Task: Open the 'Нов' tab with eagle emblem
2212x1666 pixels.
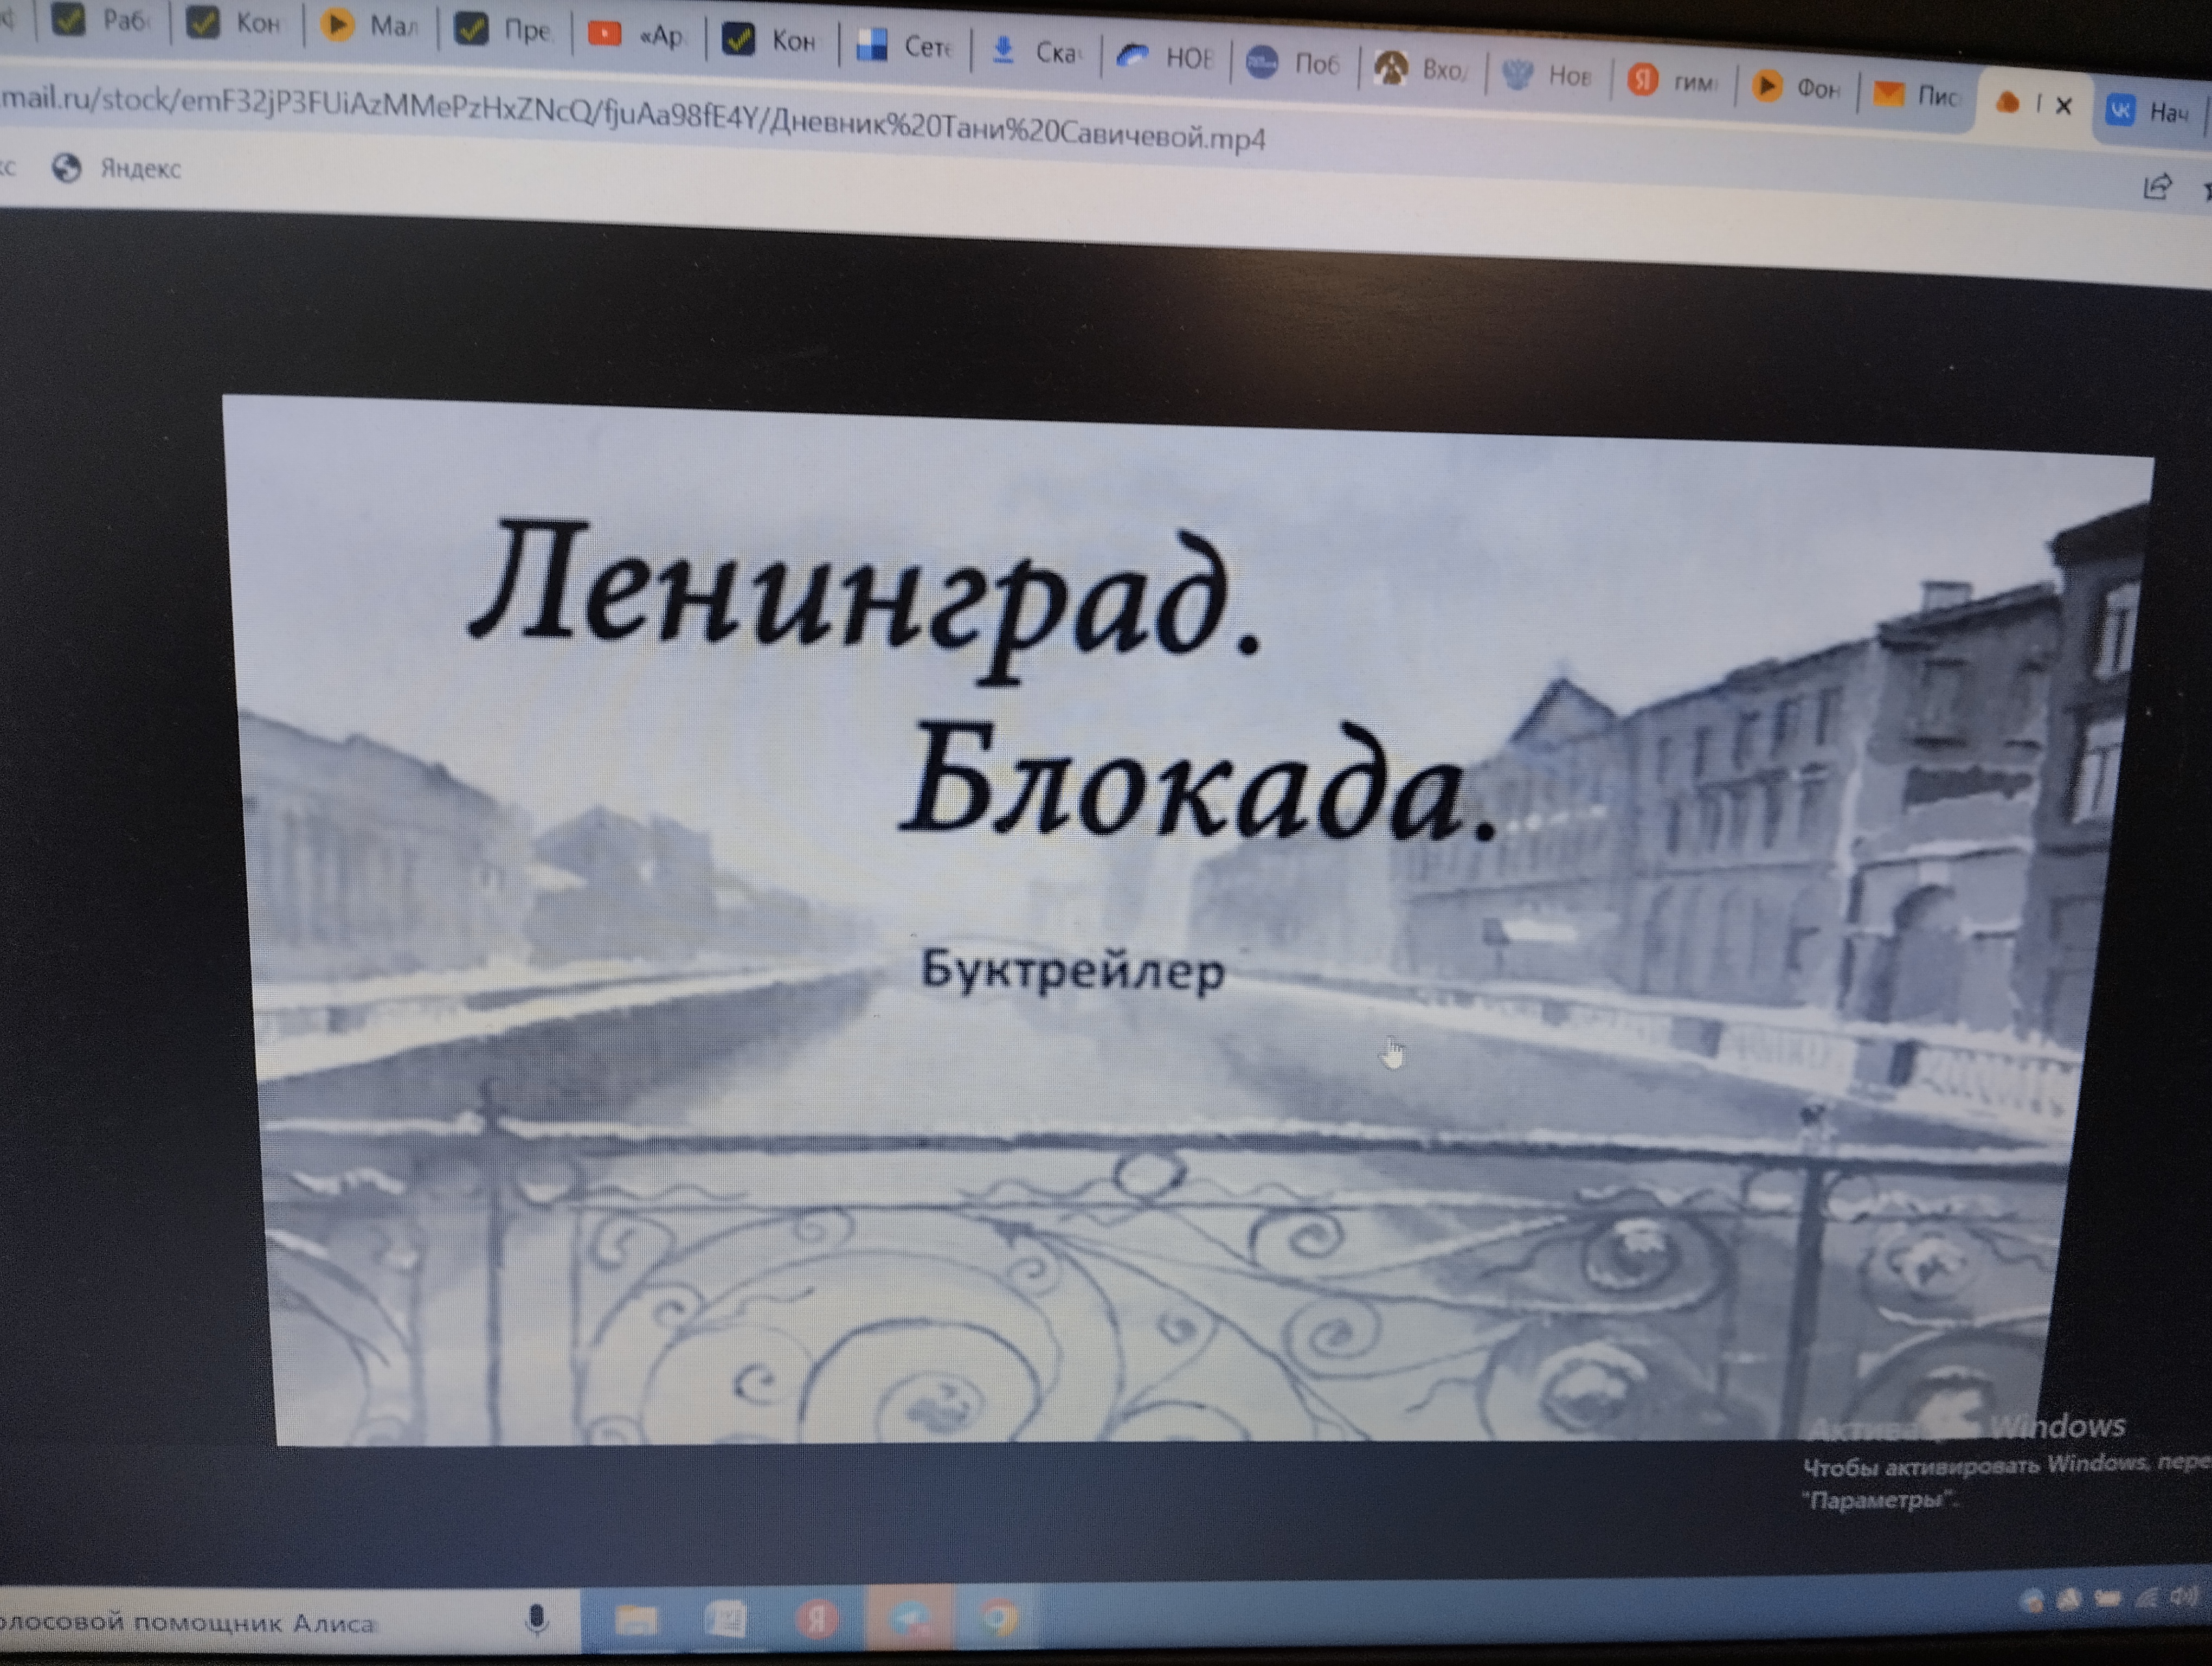Action: [1548, 75]
